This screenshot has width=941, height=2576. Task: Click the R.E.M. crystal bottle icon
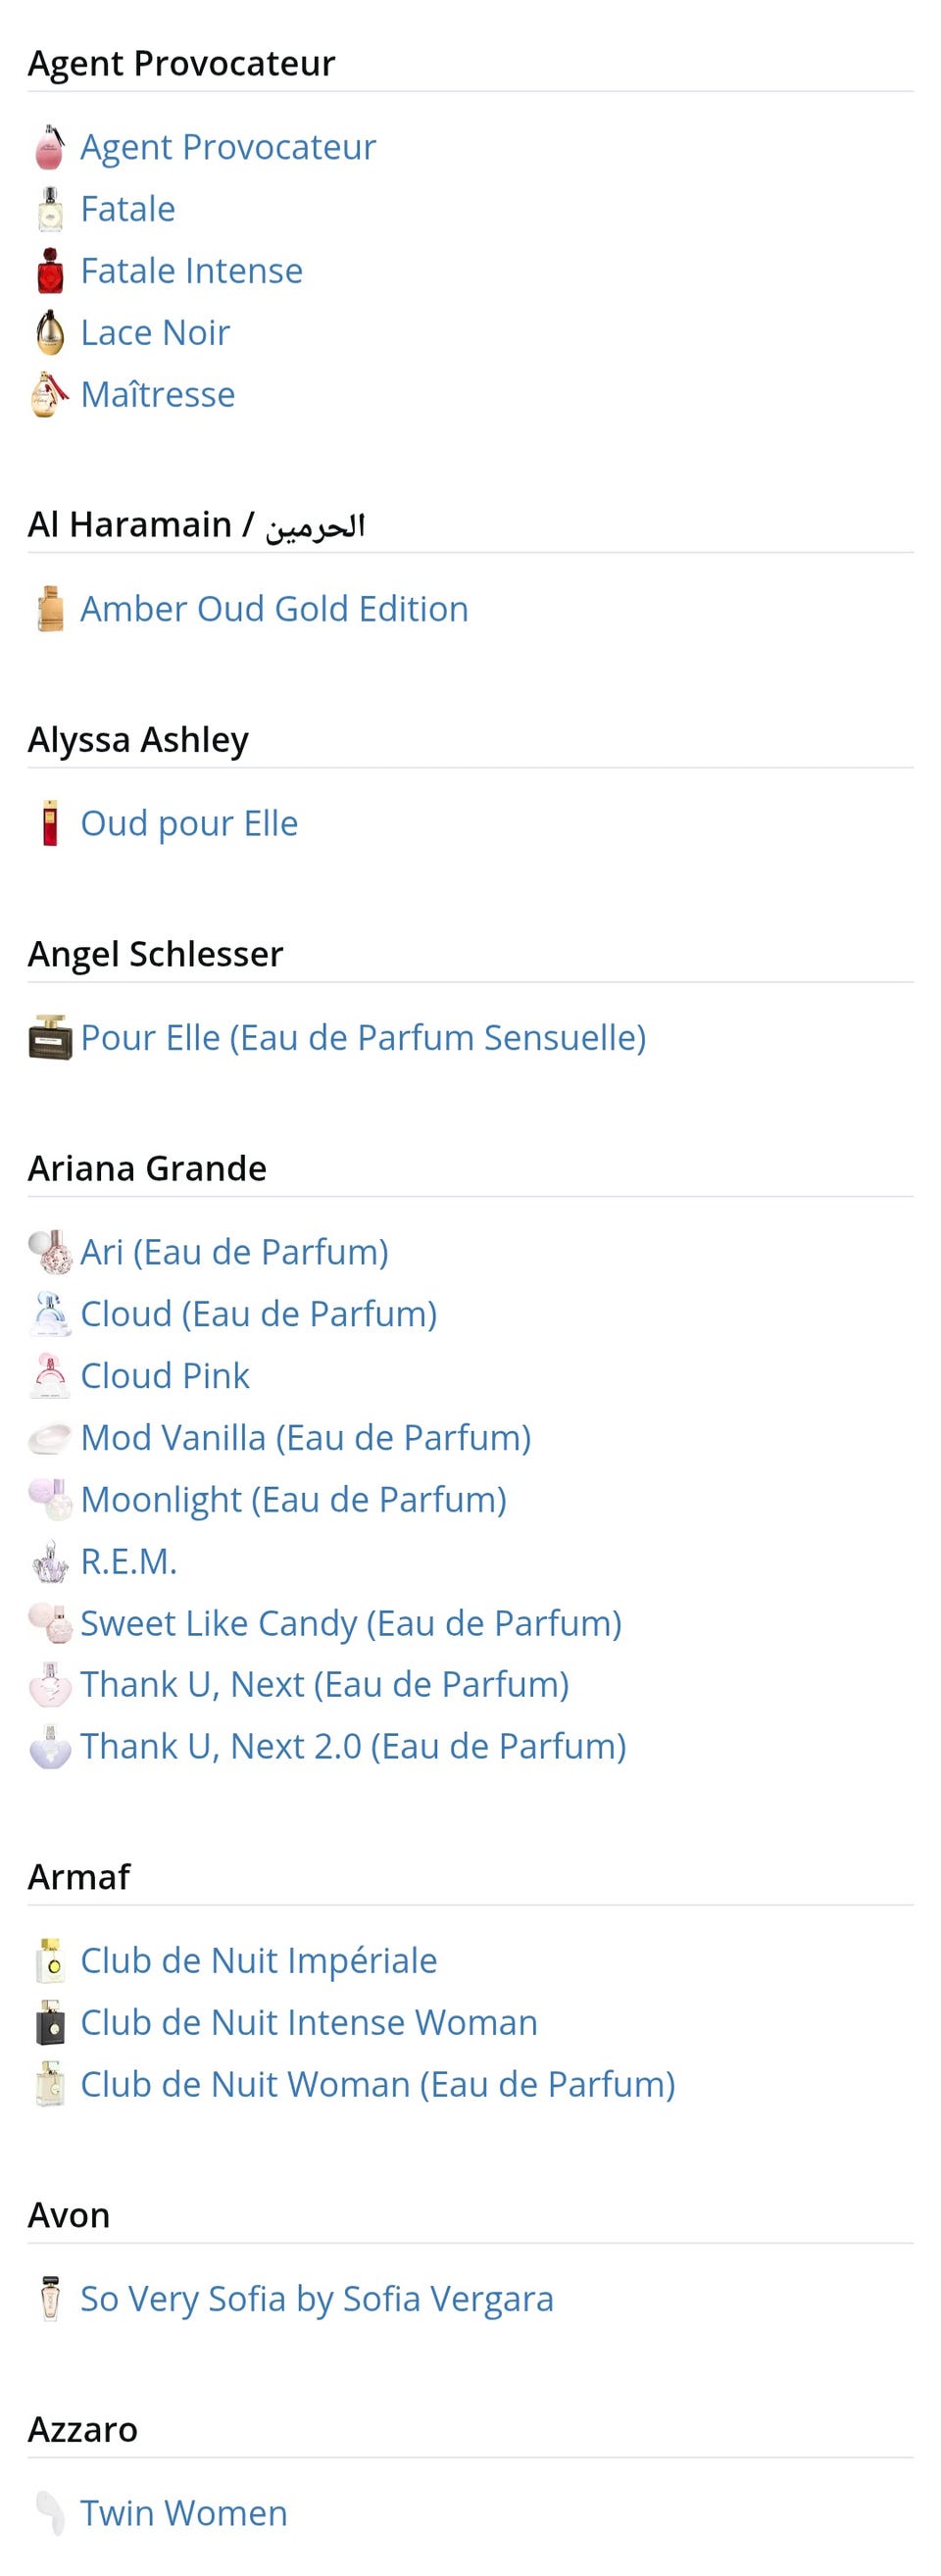point(49,1561)
